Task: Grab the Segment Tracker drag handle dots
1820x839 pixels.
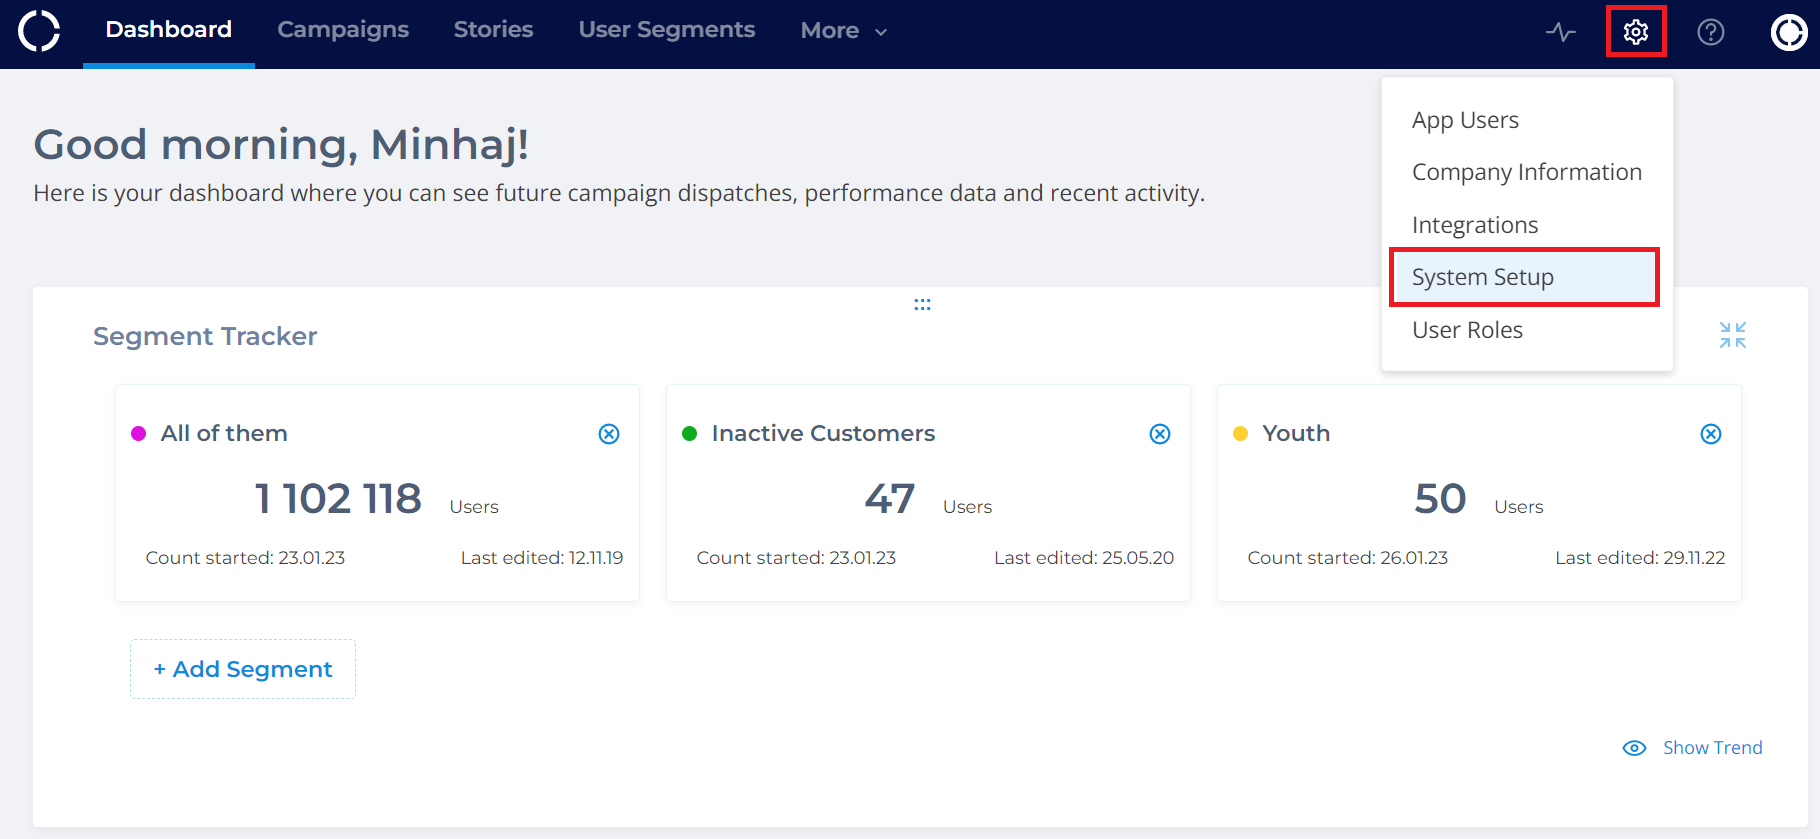Action: (922, 304)
